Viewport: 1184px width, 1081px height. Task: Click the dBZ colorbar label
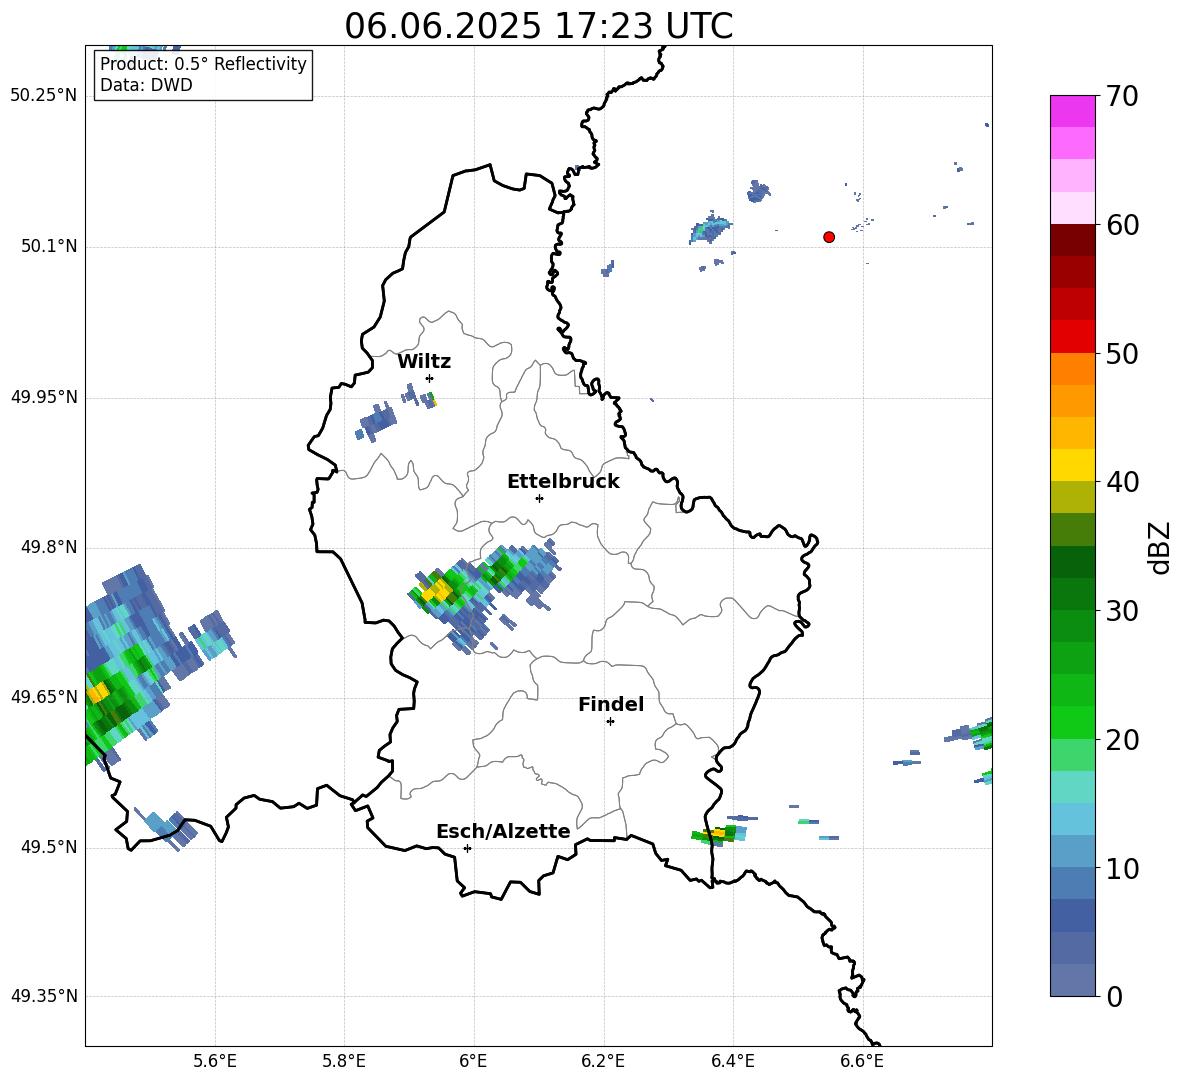[1159, 547]
